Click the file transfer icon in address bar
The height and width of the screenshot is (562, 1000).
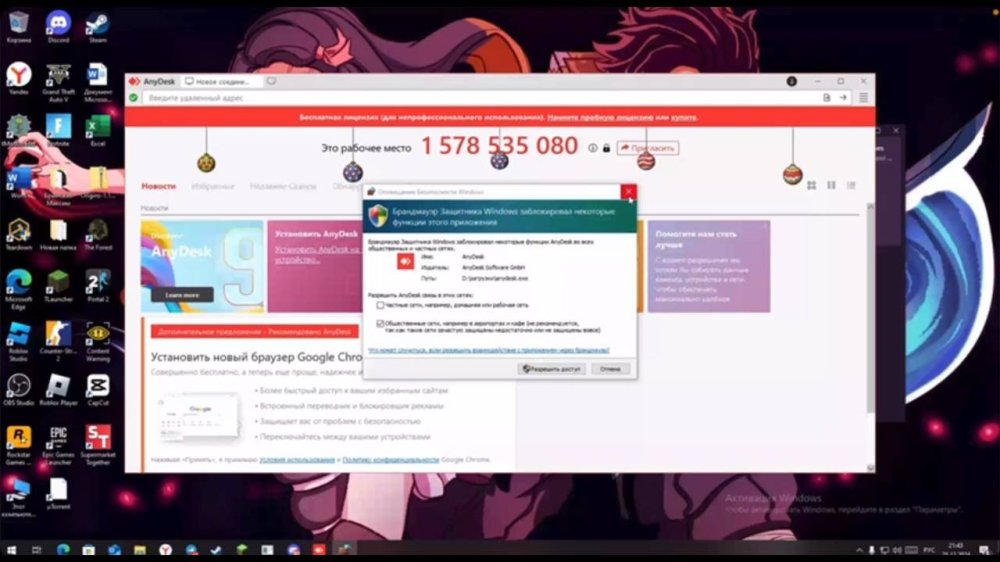pyautogui.click(x=827, y=98)
